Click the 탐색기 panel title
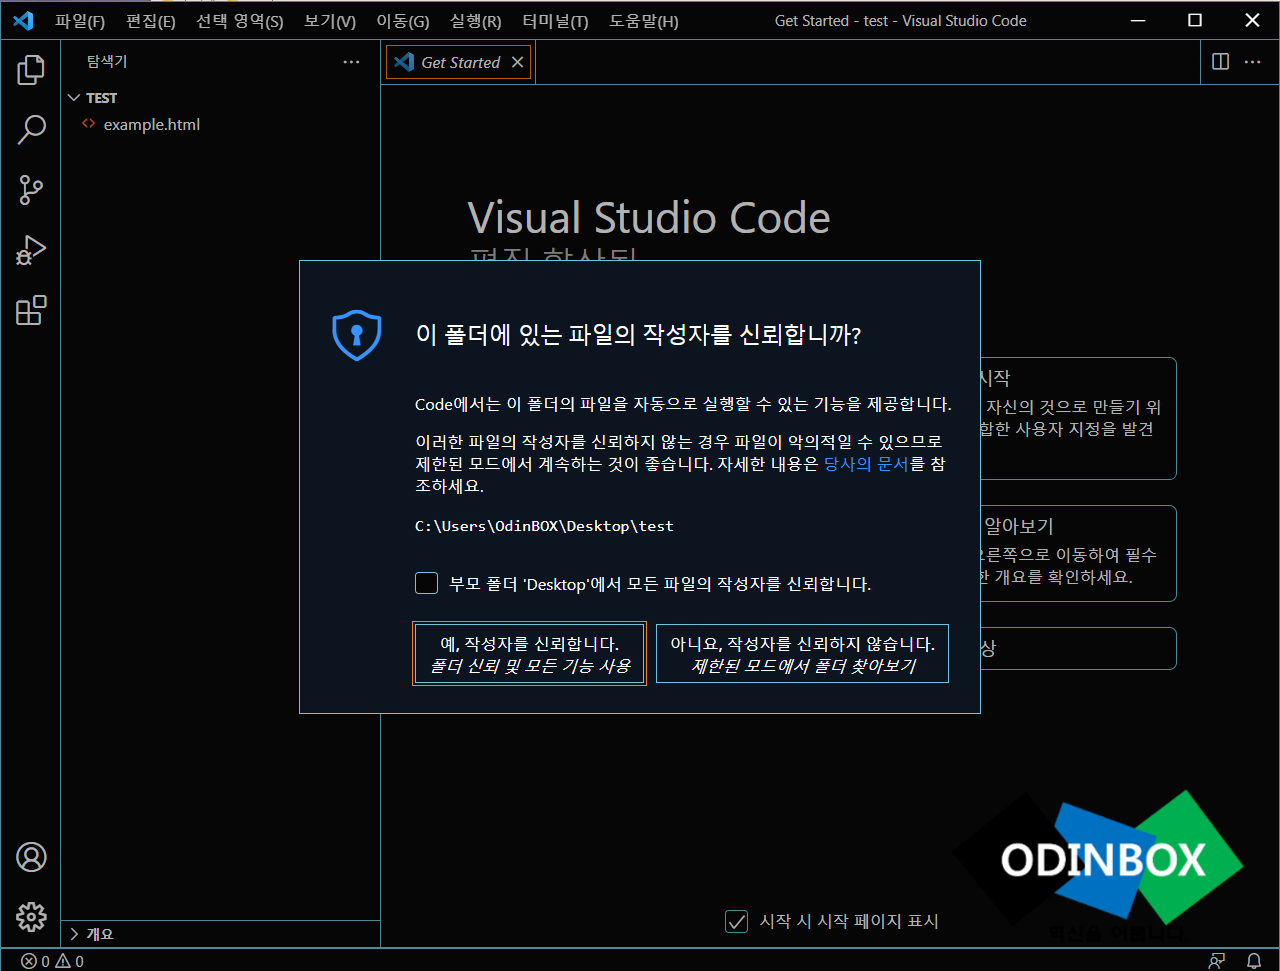The height and width of the screenshot is (971, 1280). [107, 62]
